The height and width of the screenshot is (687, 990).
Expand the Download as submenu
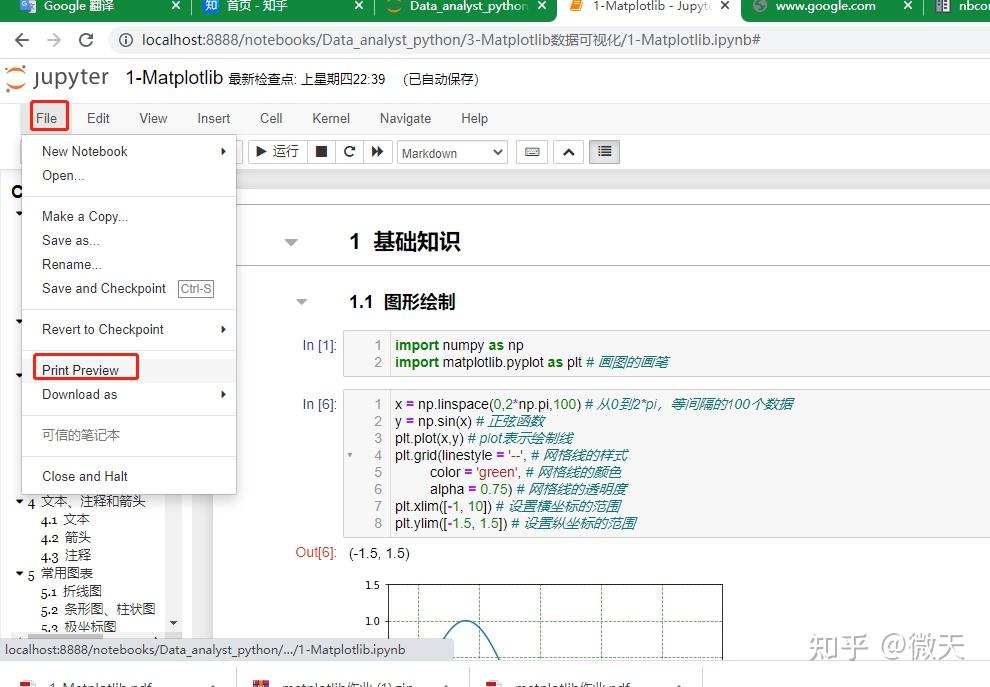click(x=79, y=394)
